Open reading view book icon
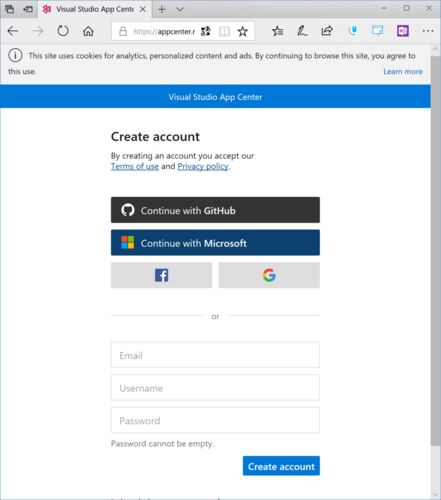The height and width of the screenshot is (500, 441). click(x=224, y=31)
